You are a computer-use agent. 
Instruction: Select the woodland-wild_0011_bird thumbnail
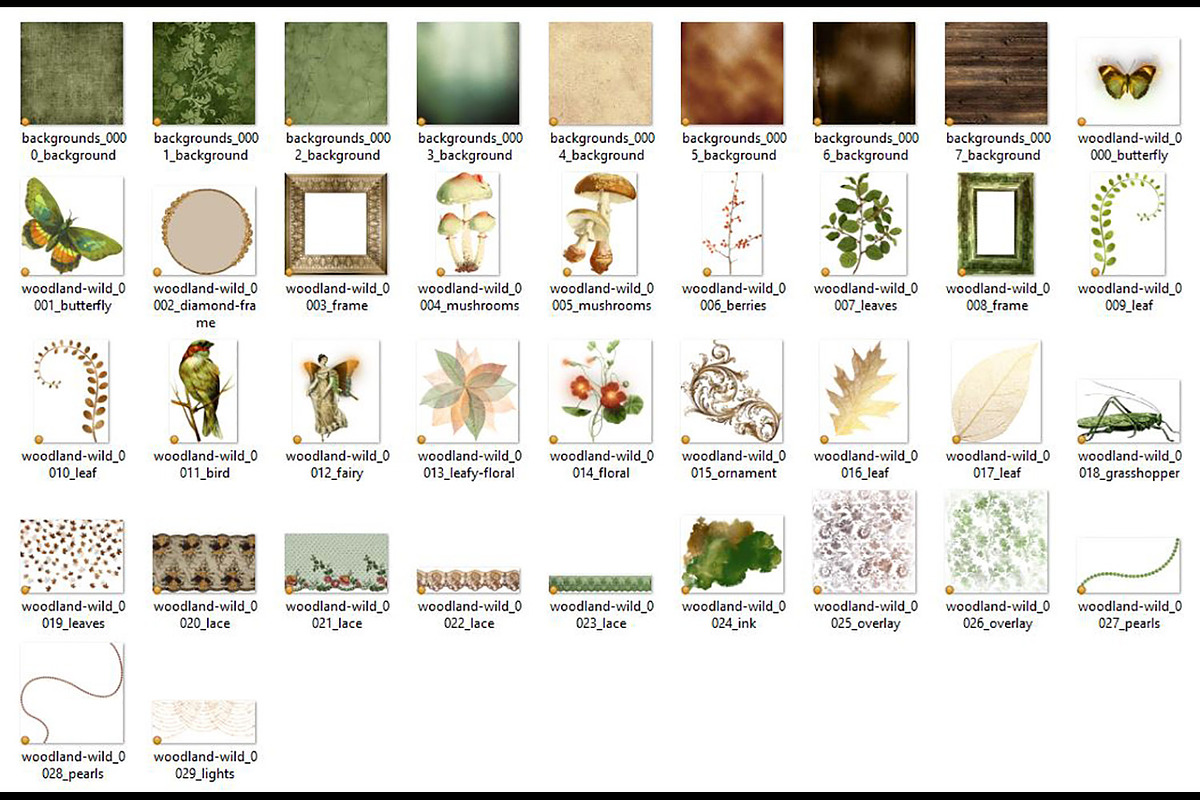204,390
